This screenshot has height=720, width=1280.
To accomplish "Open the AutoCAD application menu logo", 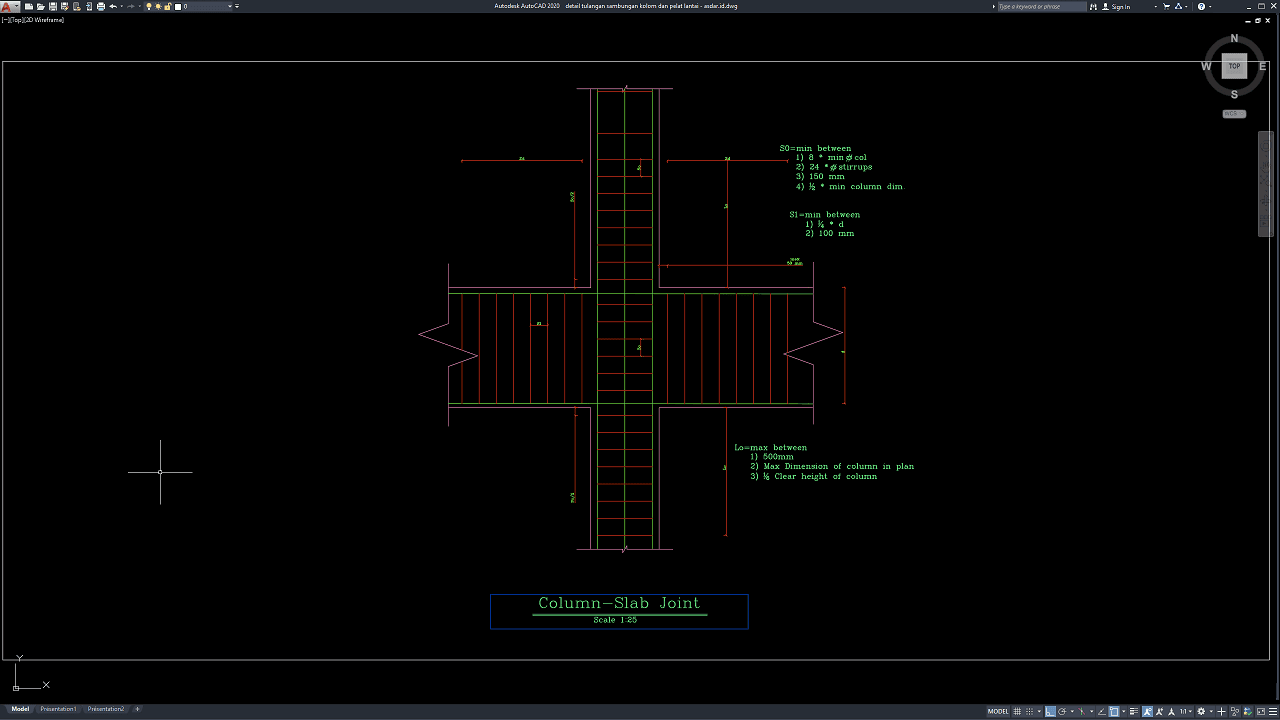I will (8, 6).
